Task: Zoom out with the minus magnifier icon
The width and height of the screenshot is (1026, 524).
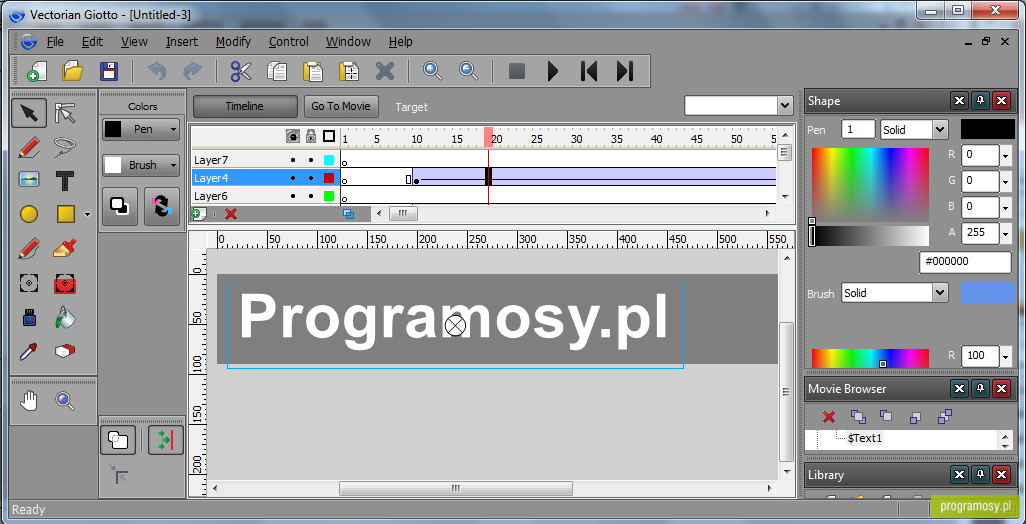Action: (x=469, y=71)
